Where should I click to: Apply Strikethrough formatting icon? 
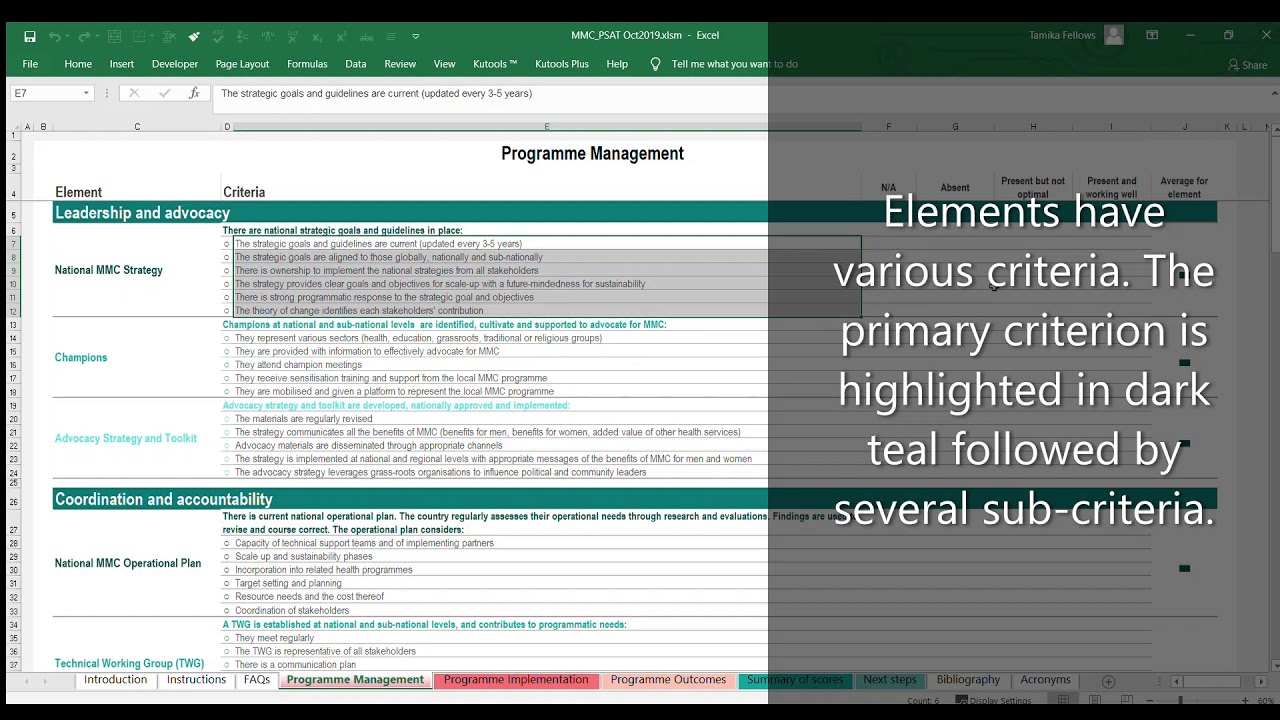(366, 37)
